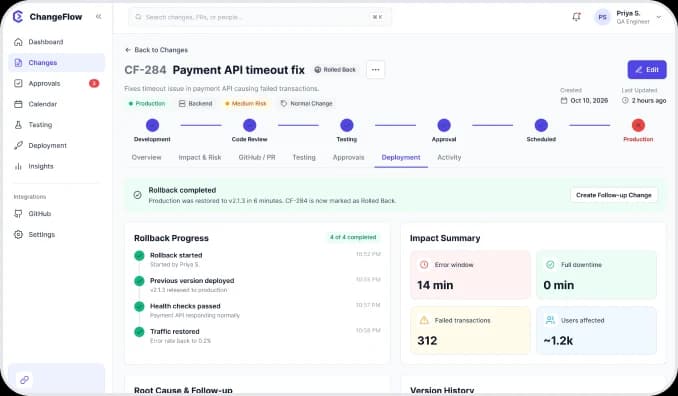Click the Testing stage circle marker
Screen dimensions: 678x396
click(347, 125)
